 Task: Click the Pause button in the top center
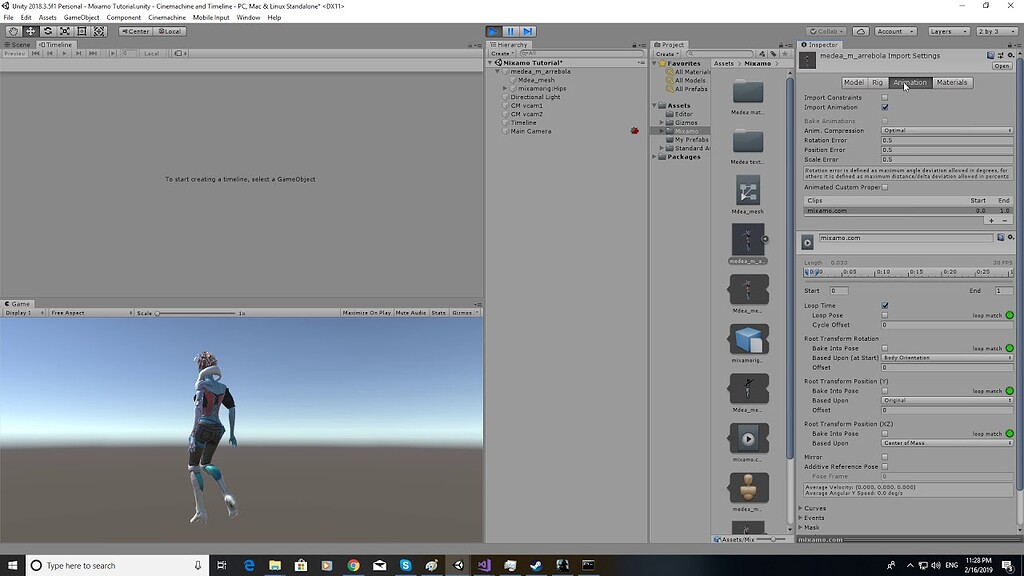point(510,31)
